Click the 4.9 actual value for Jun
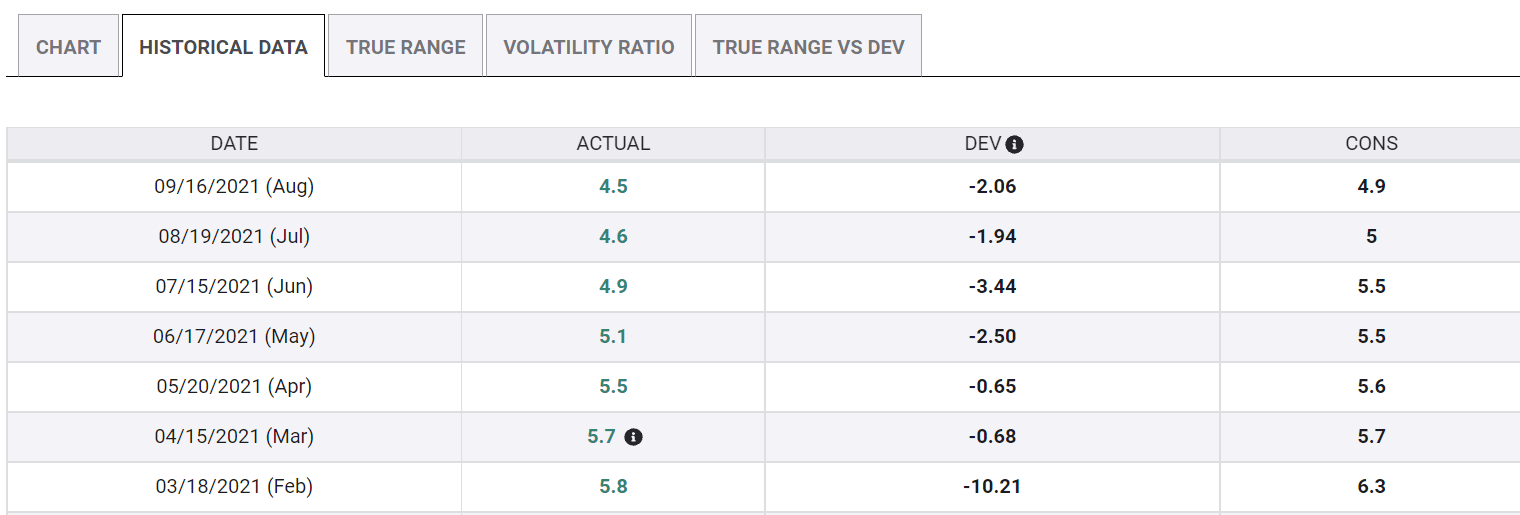Image resolution: width=1520 pixels, height=515 pixels. pyautogui.click(x=613, y=286)
